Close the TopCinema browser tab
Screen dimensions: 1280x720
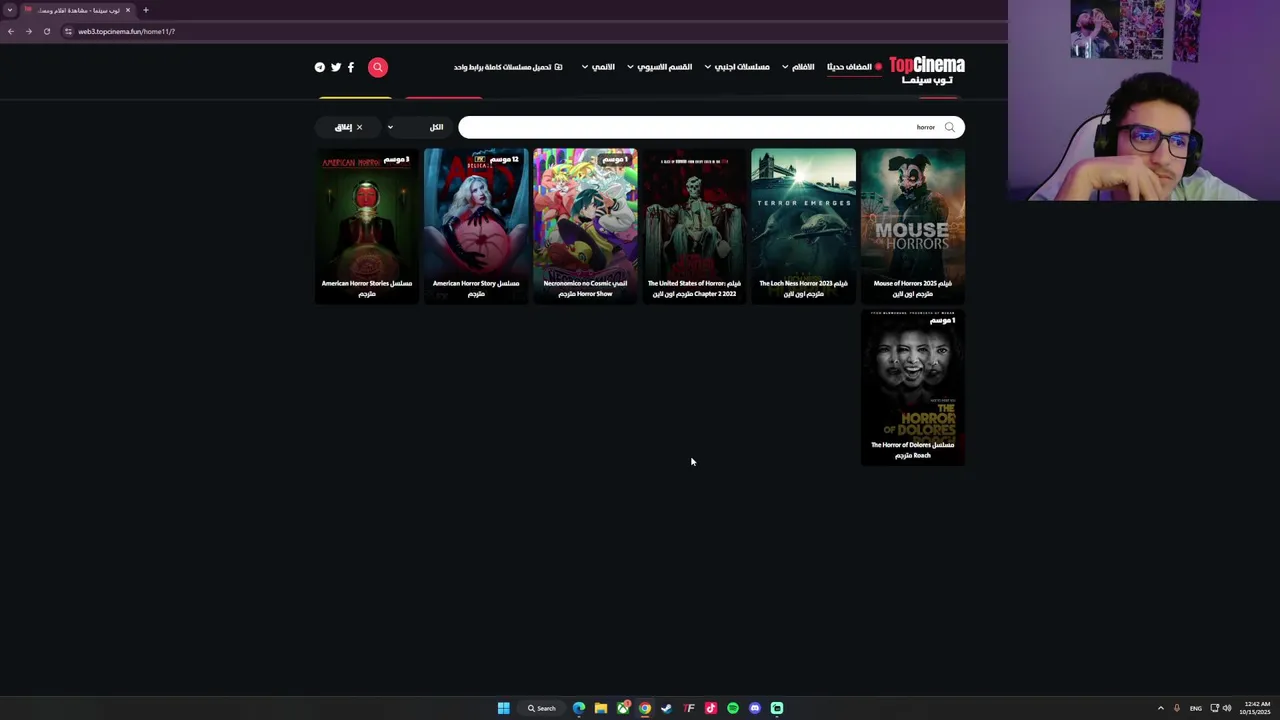128,10
